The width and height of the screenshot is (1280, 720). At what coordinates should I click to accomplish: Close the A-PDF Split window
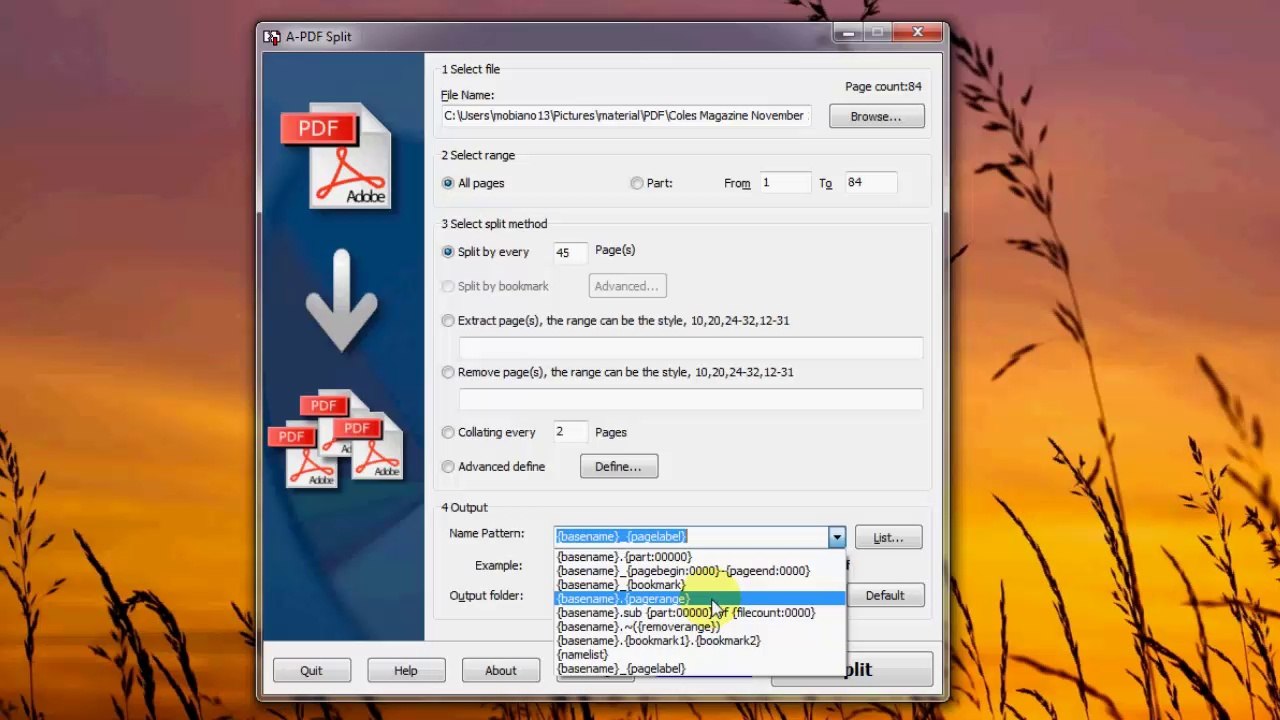coord(918,33)
